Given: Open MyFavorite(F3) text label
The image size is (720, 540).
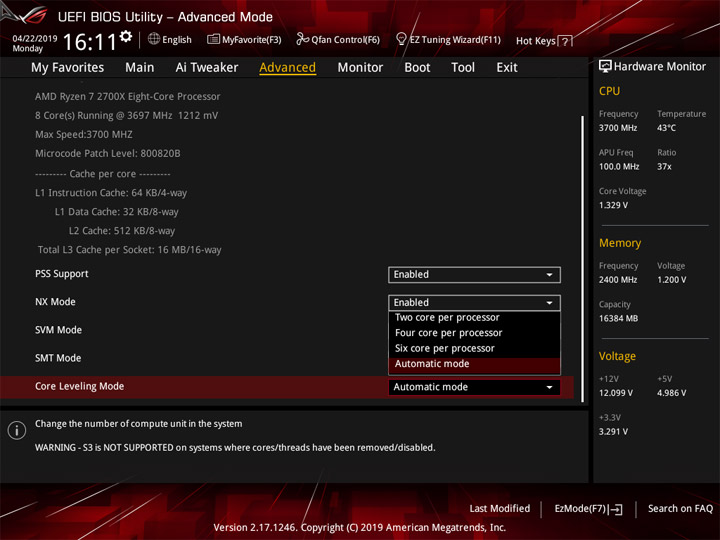Looking at the screenshot, I should click(x=252, y=40).
